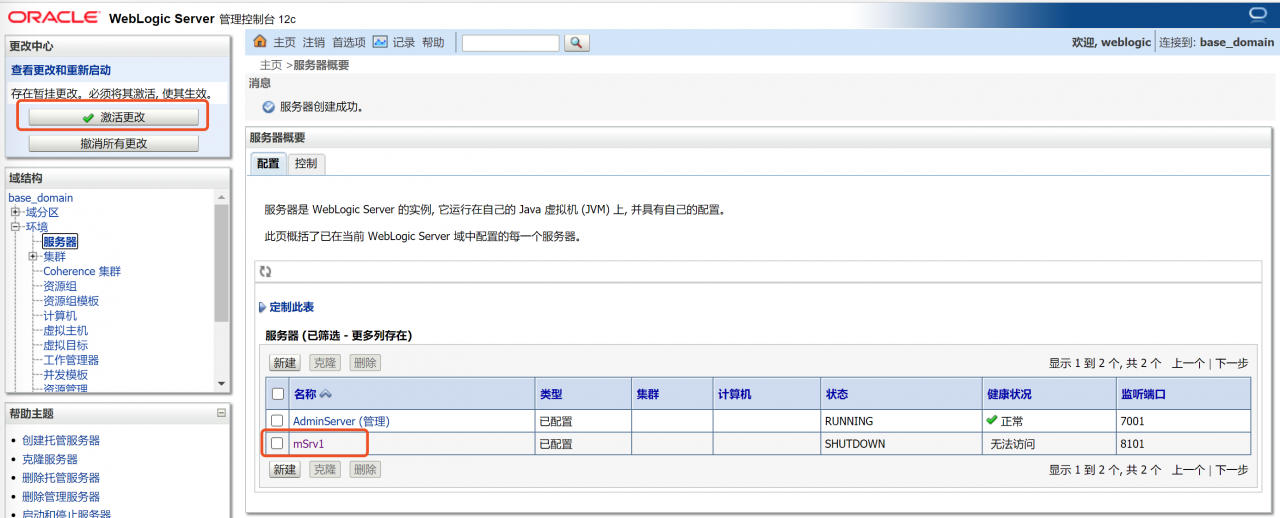The image size is (1280, 518).
Task: Click 记录 in the toolbar
Action: point(404,42)
